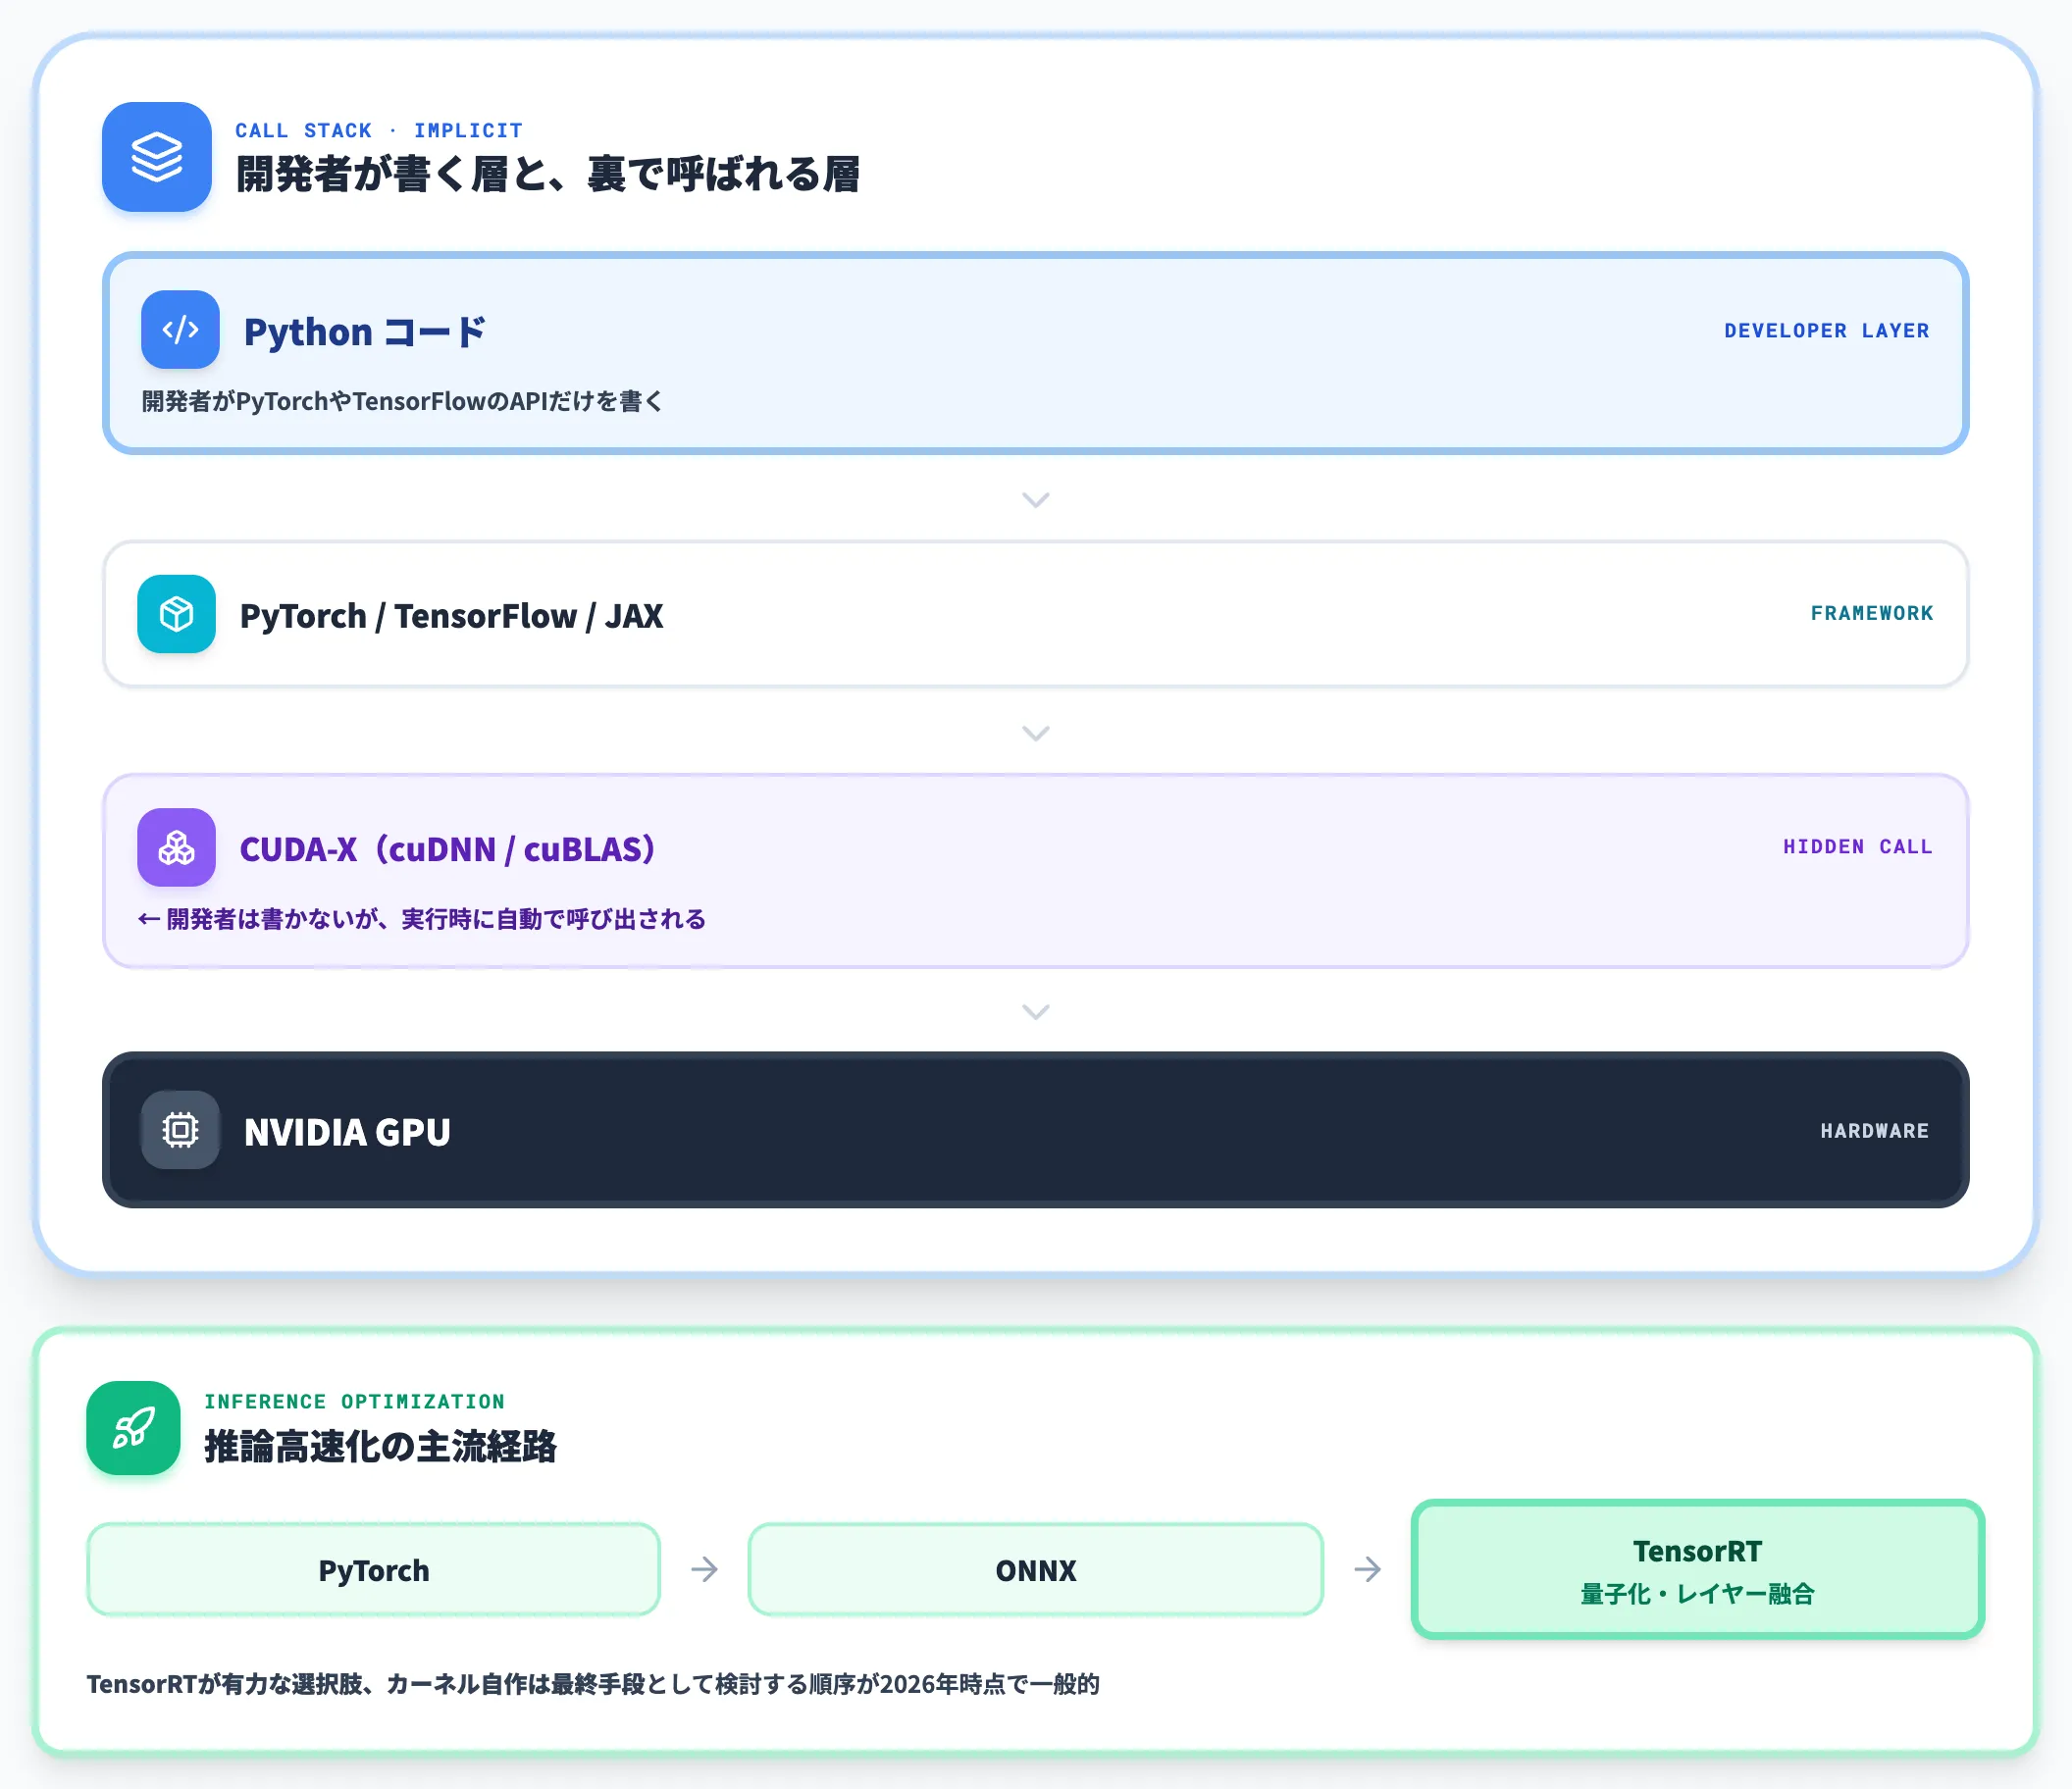This screenshot has height=1789, width=2072.
Task: Click the purple boxes icon beside CUDA-X
Action: click(177, 847)
